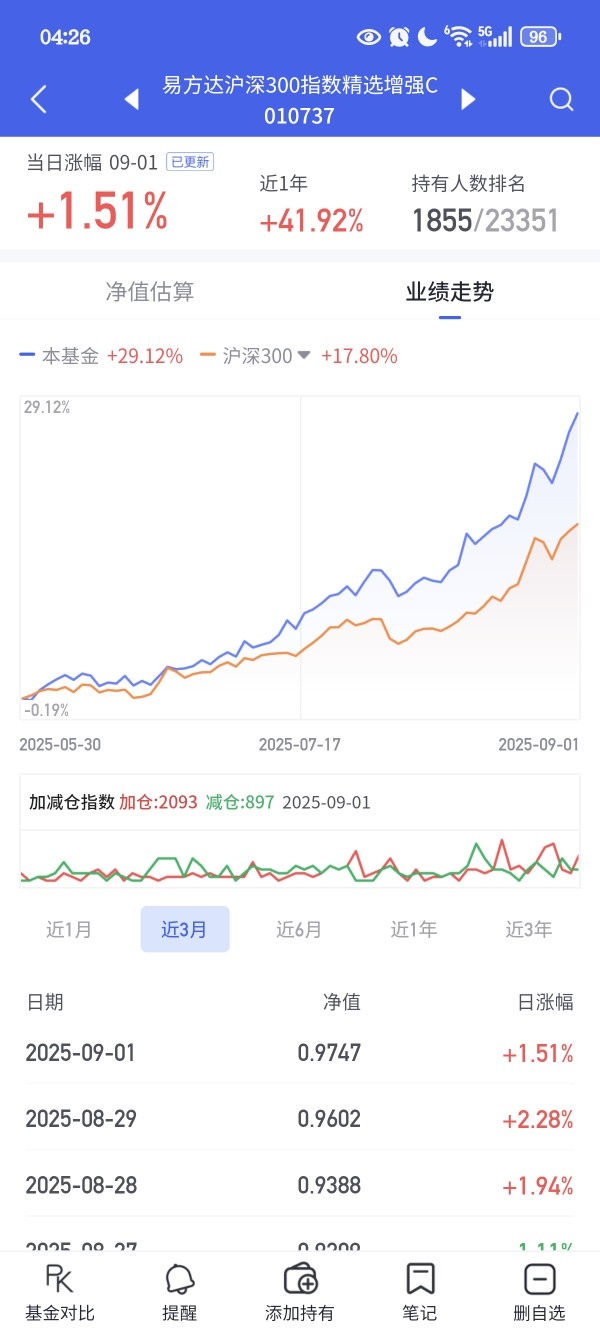Toggle 本基金 blue line legend
Image resolution: width=600 pixels, height=1332 pixels.
point(101,356)
